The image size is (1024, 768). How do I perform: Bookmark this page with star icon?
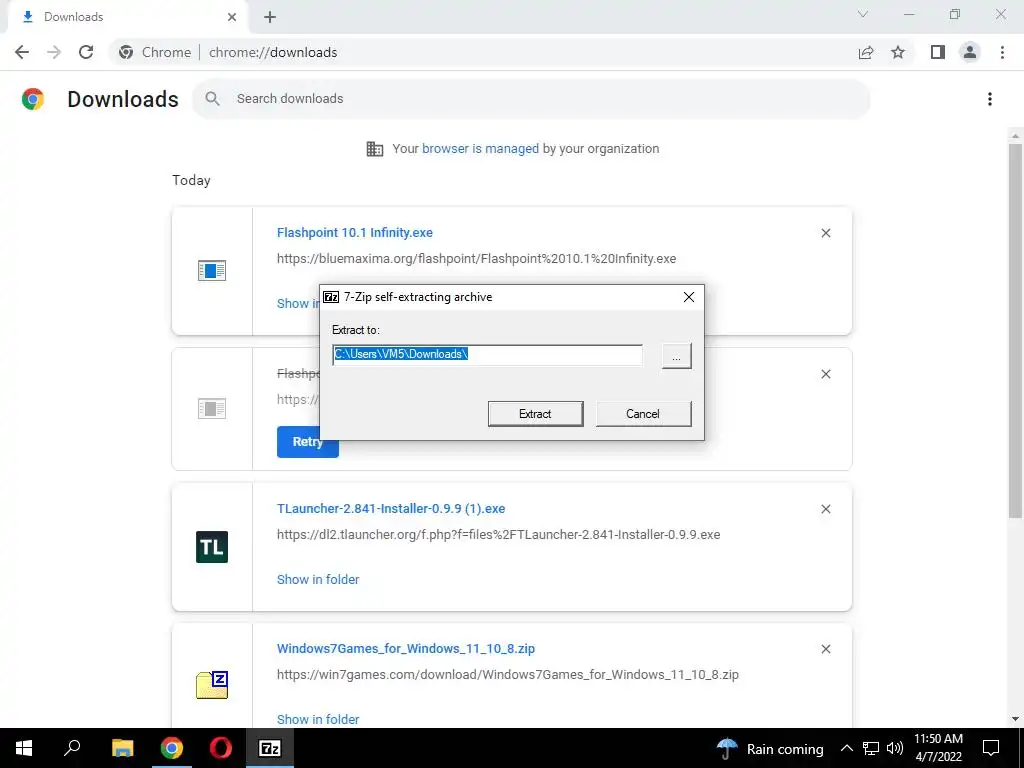click(898, 52)
